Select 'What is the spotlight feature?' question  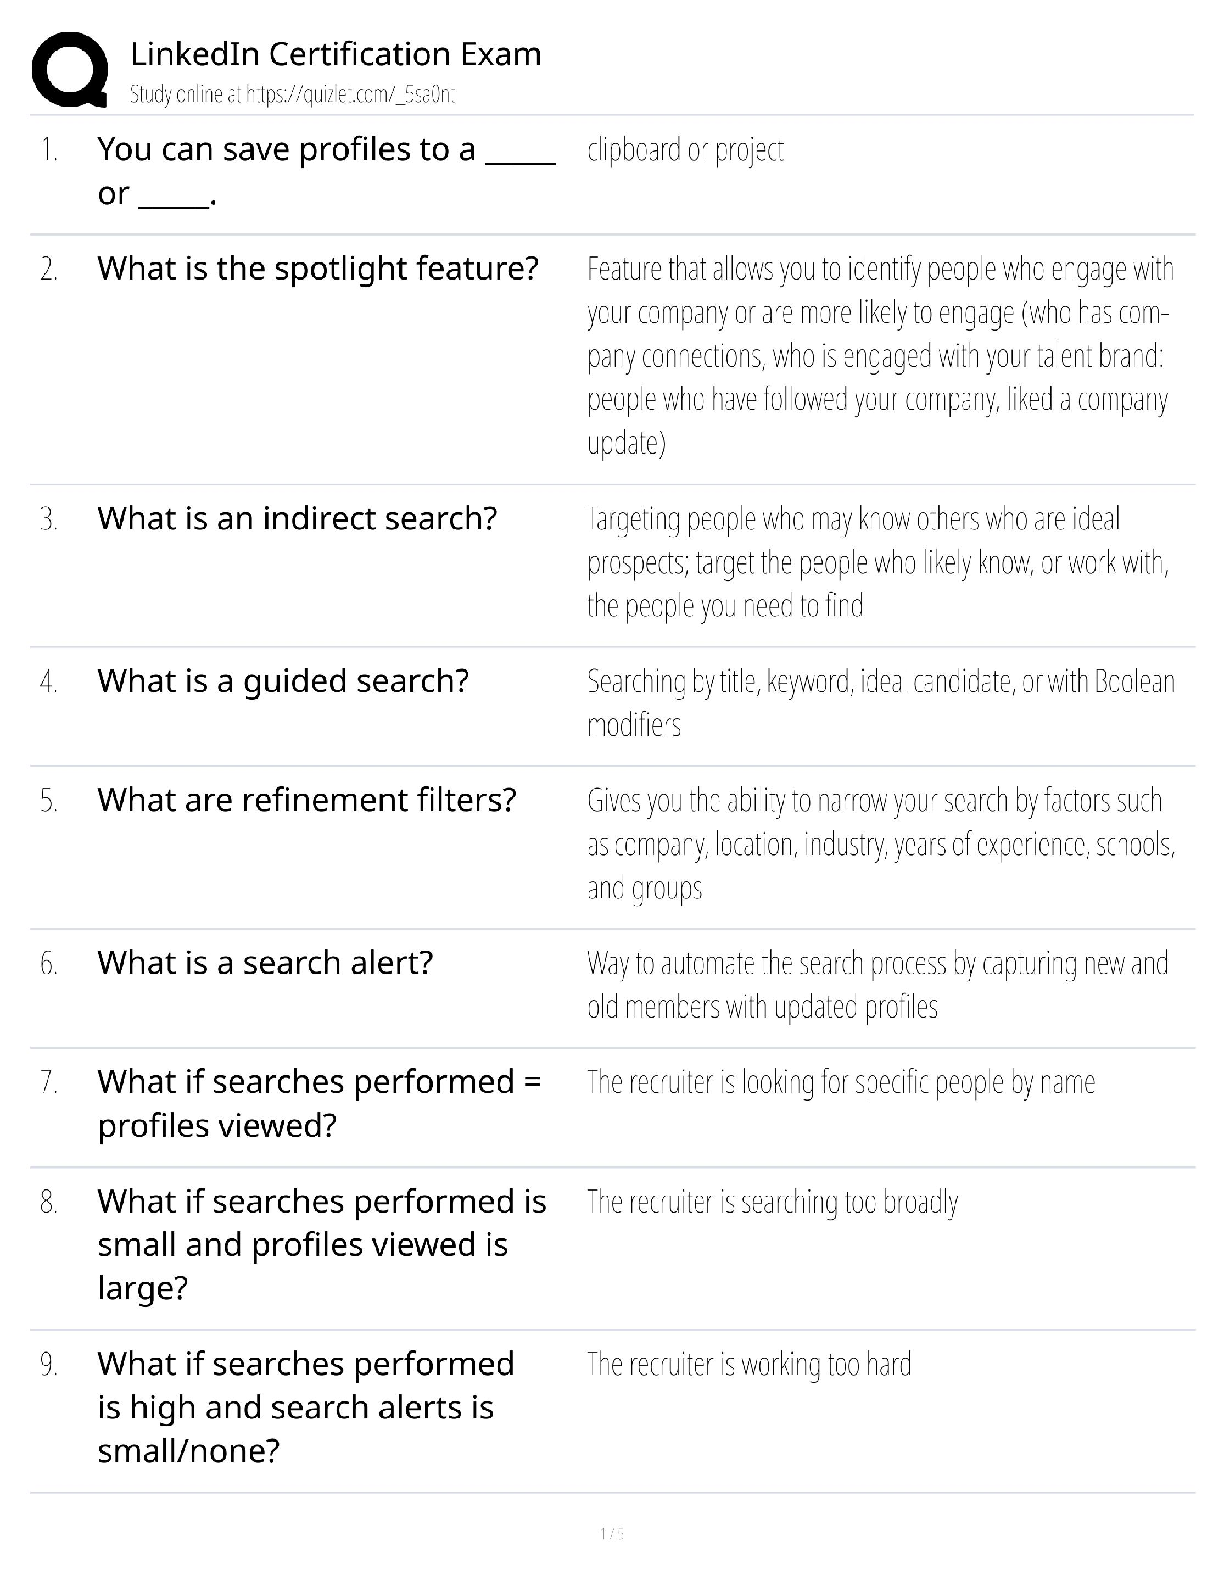coord(318,268)
